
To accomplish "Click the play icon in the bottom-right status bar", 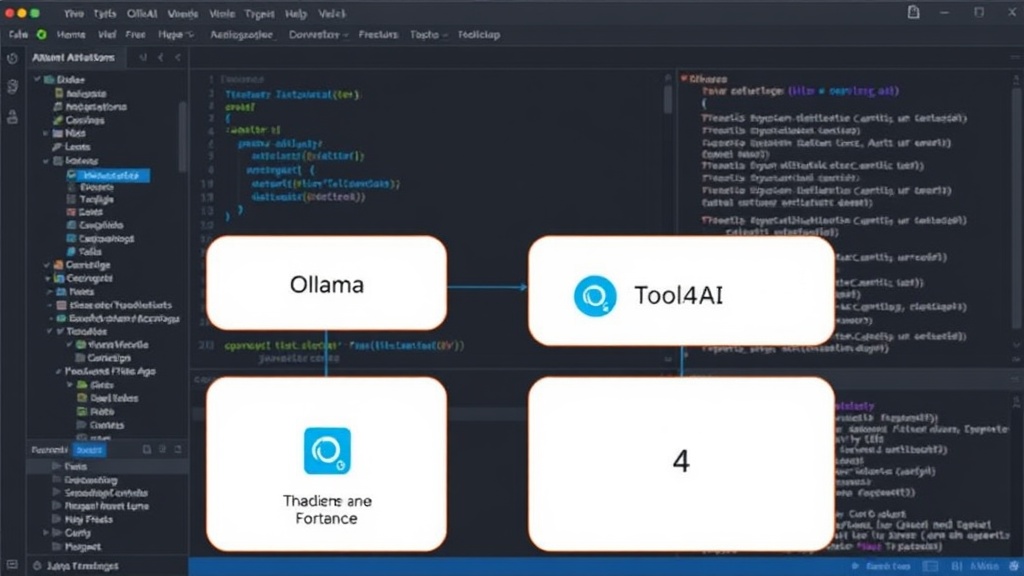I will click(x=856, y=566).
